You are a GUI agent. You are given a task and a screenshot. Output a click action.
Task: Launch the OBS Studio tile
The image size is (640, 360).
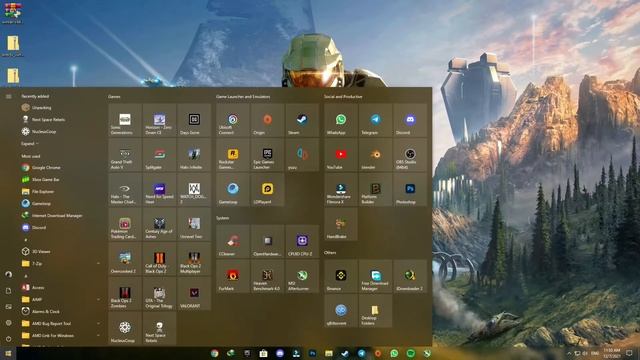[x=410, y=155]
